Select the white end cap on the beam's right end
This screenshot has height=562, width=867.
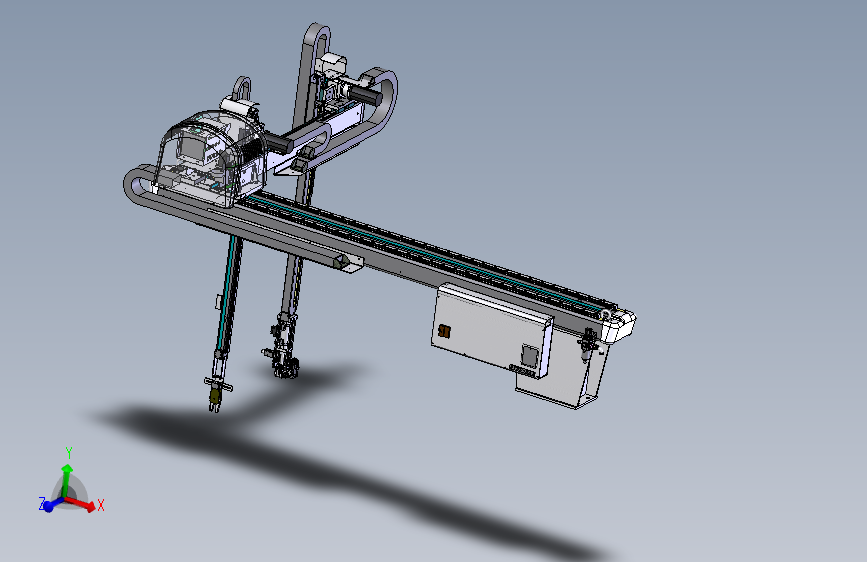(x=618, y=325)
